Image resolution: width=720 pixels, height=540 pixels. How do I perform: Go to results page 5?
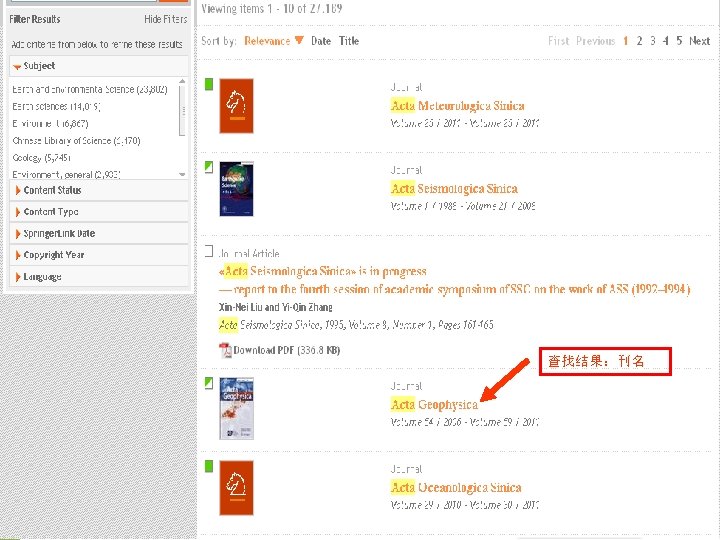point(679,41)
